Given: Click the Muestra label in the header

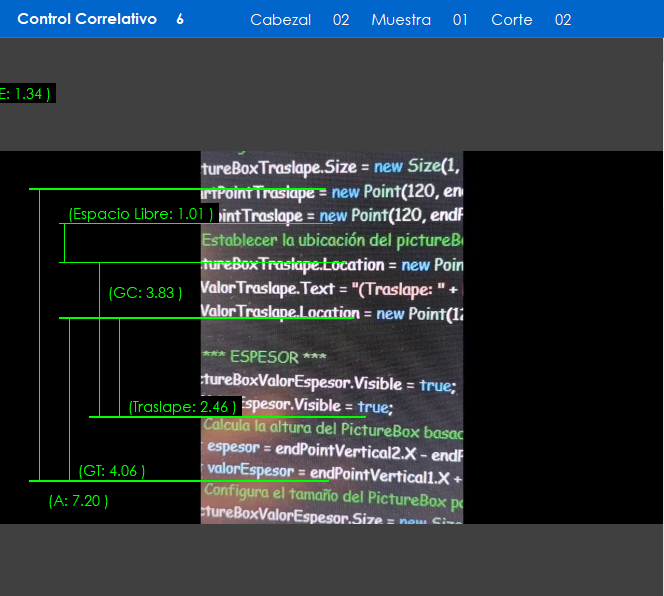Looking at the screenshot, I should pos(401,20).
